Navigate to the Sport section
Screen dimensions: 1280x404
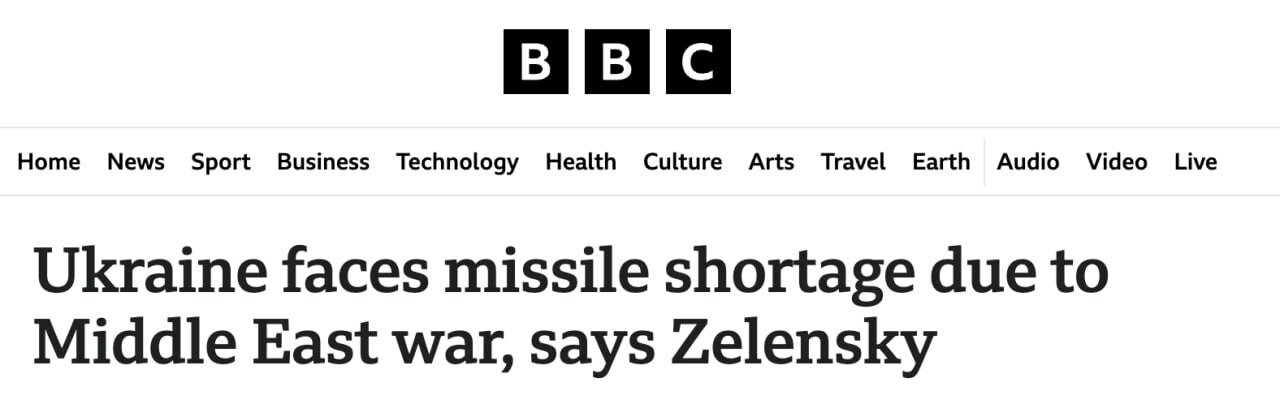(x=221, y=162)
